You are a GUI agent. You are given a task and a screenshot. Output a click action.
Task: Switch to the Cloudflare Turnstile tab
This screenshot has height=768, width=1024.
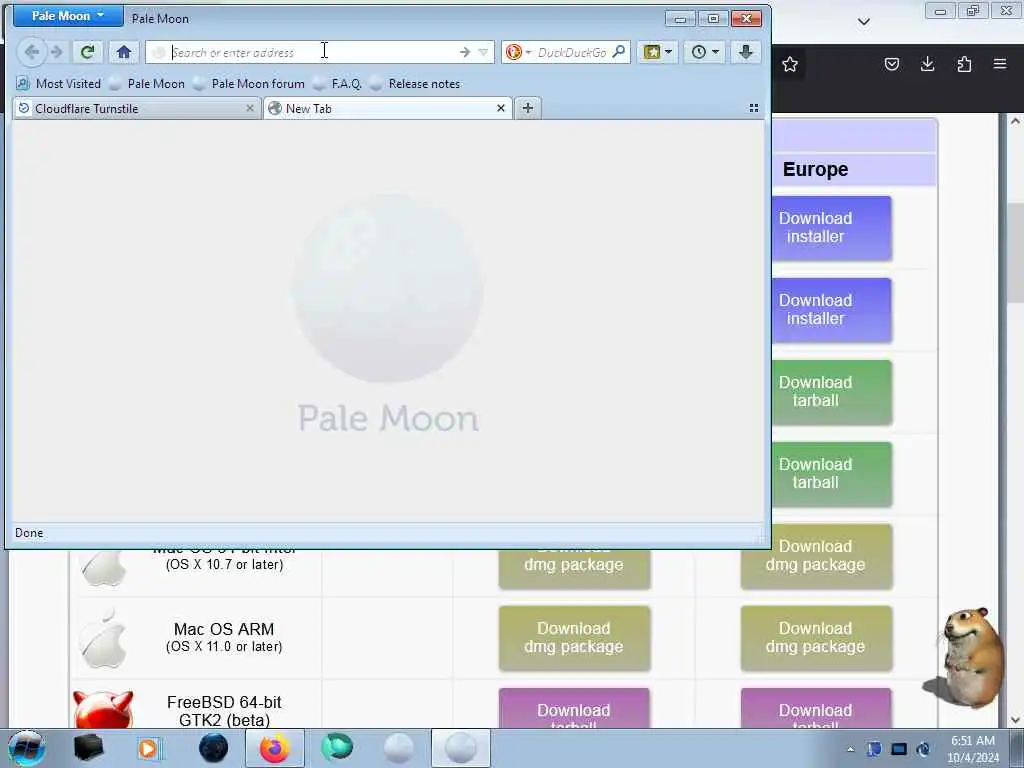137,108
